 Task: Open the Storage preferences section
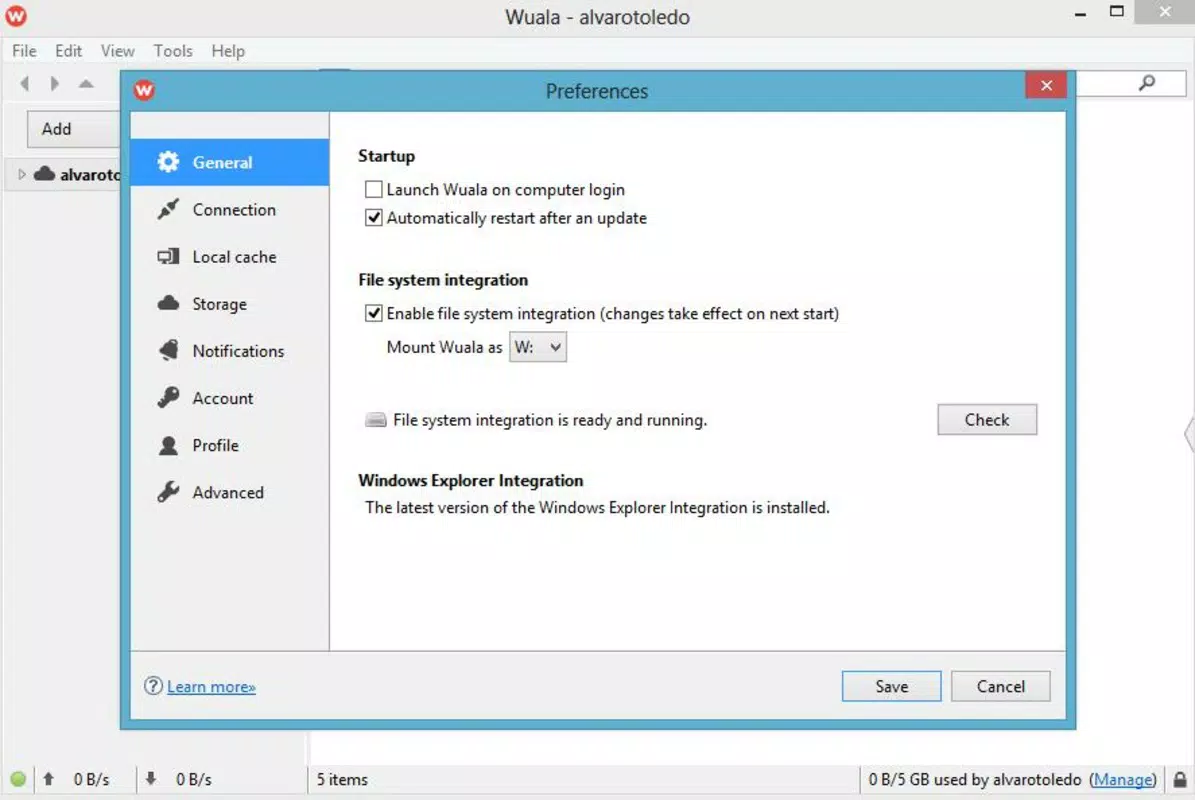229,304
